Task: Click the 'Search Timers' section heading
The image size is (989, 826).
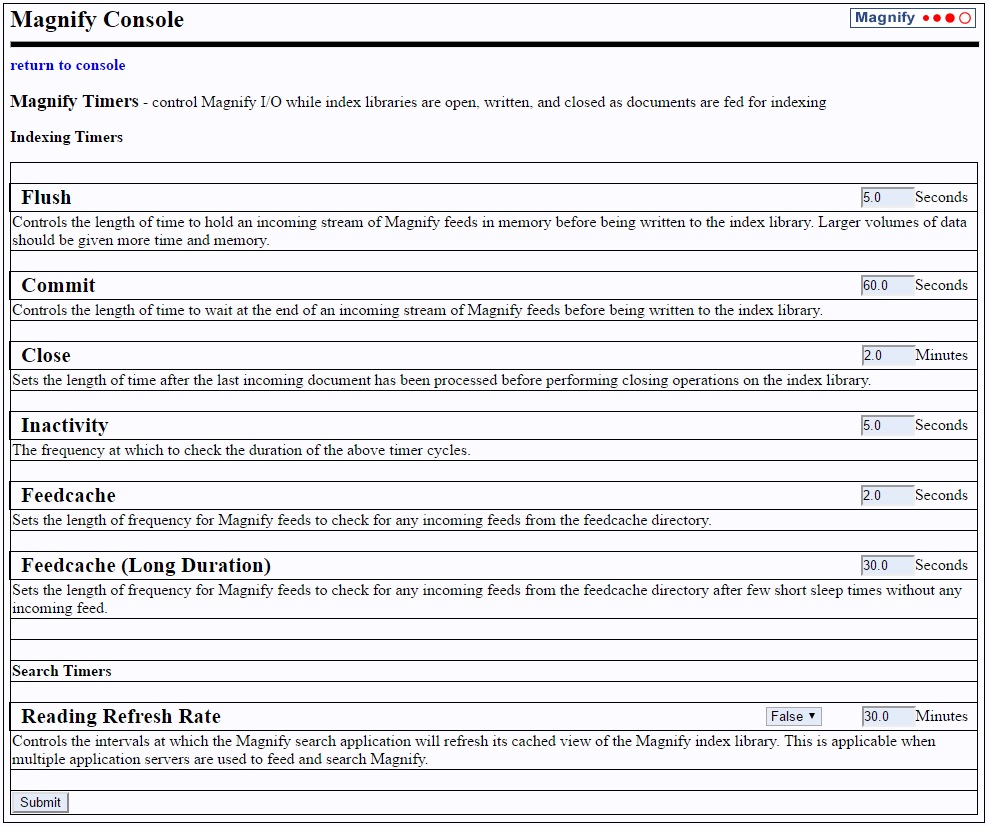Action: point(62,671)
